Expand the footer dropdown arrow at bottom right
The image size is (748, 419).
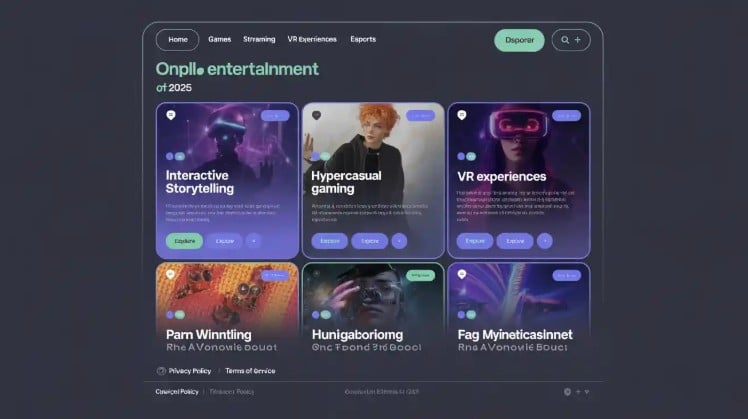click(x=588, y=392)
